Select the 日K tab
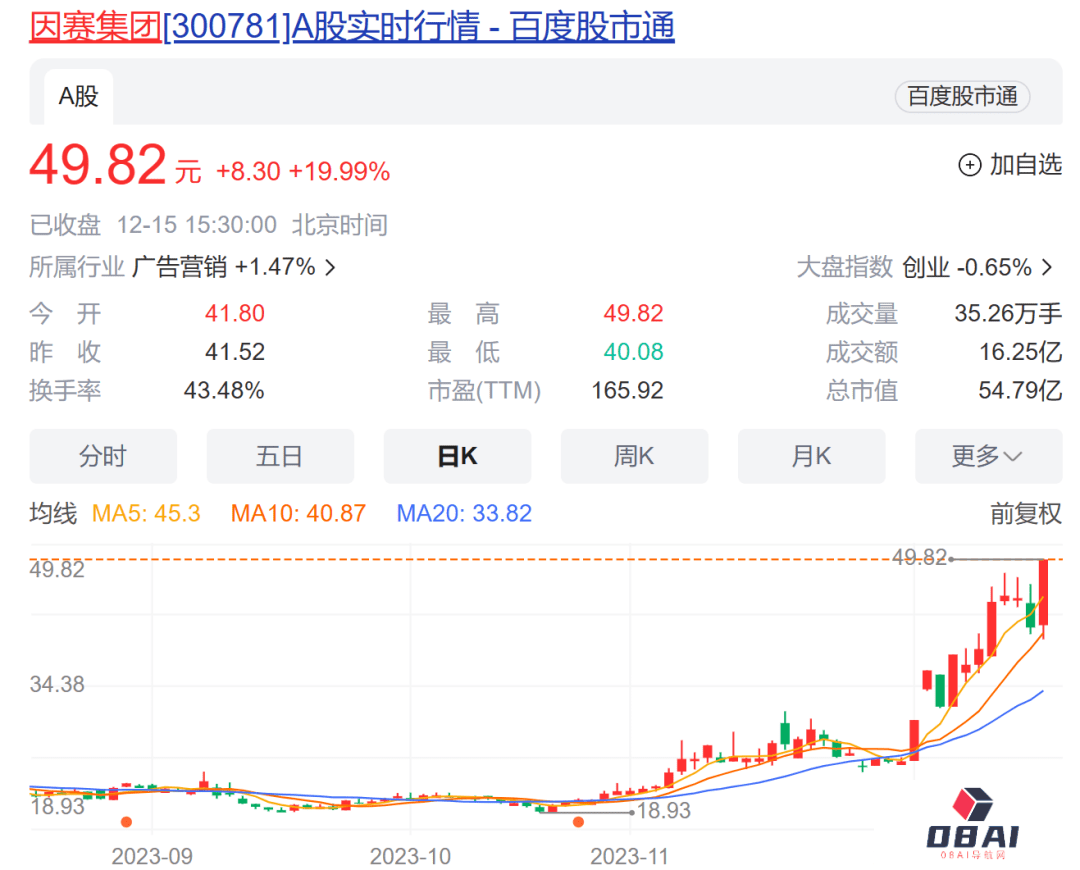 tap(457, 456)
